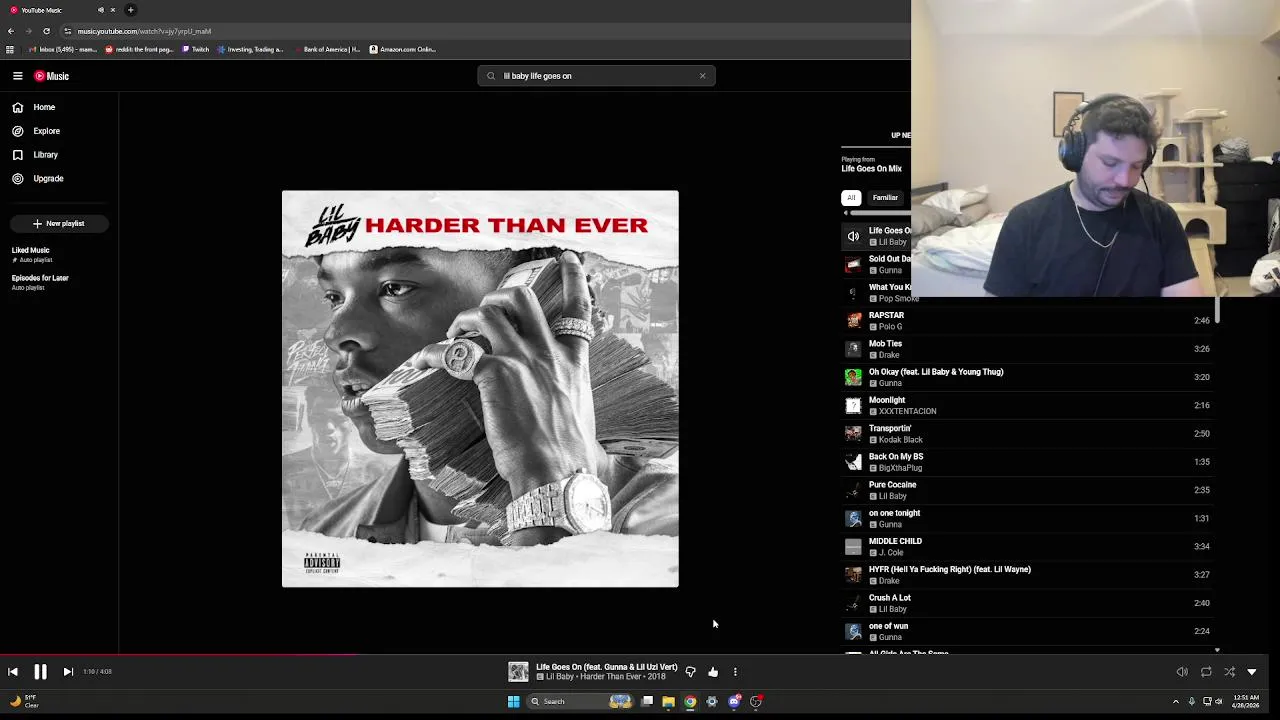
Task: Open the Library section
Action: point(35,155)
